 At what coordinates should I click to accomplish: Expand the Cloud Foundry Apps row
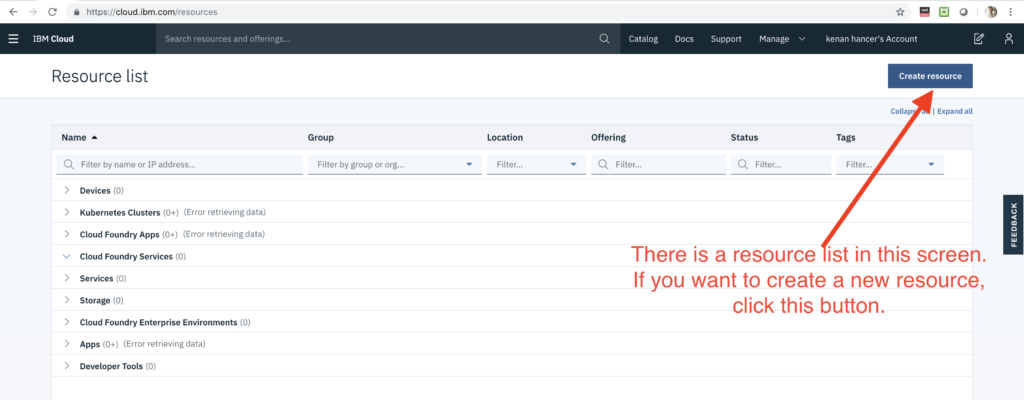[x=67, y=234]
